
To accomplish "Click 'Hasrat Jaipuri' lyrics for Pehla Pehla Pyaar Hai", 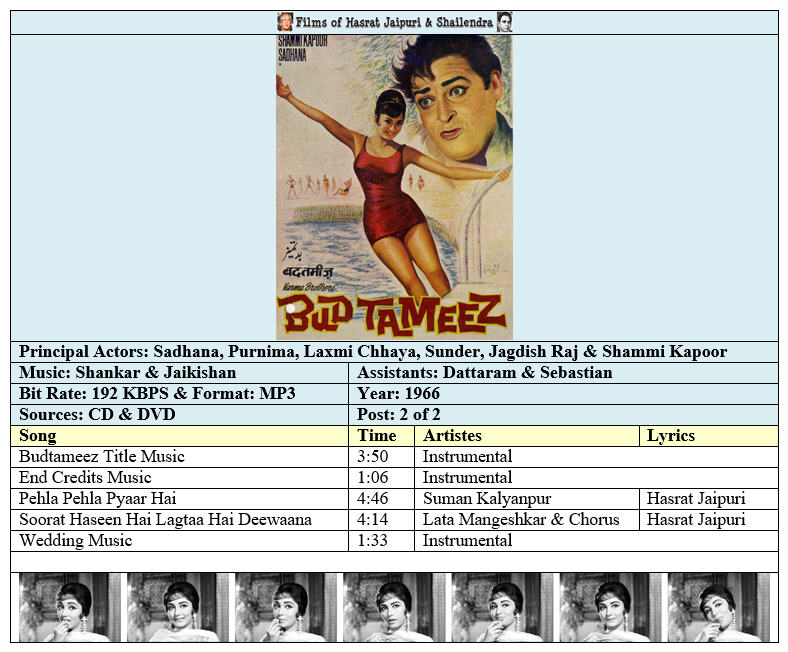I will 696,498.
